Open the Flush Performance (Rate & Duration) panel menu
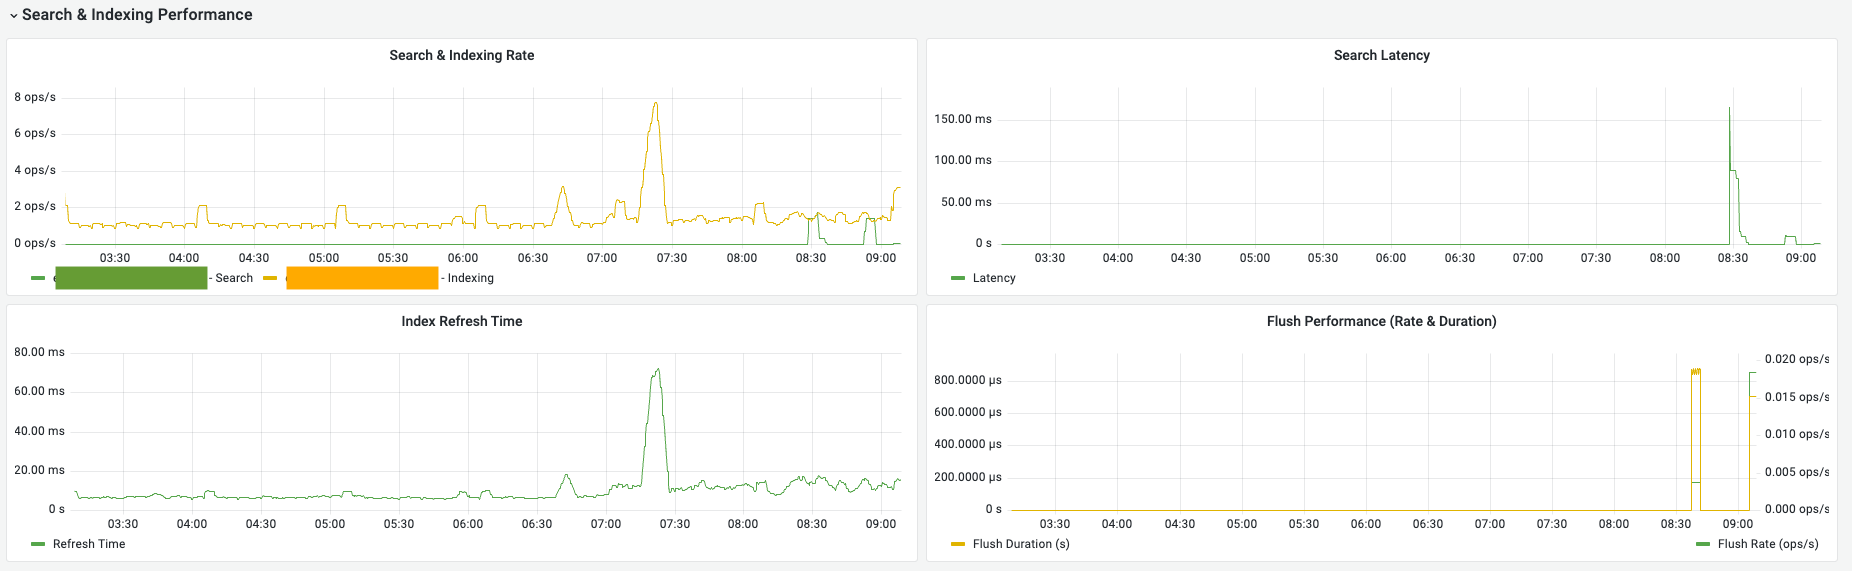Viewport: 1852px width, 571px height. tap(1381, 321)
